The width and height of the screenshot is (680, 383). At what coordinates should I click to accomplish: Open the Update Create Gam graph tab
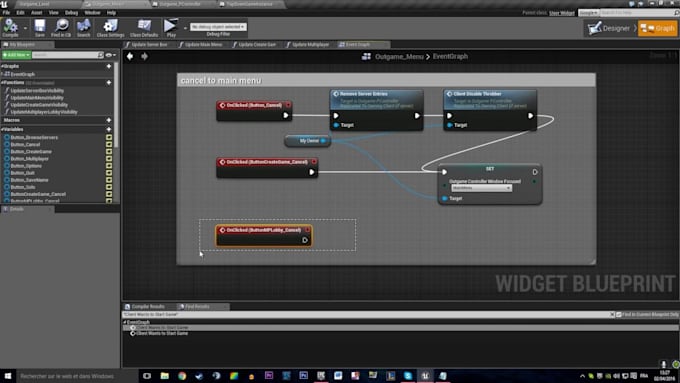tap(257, 45)
